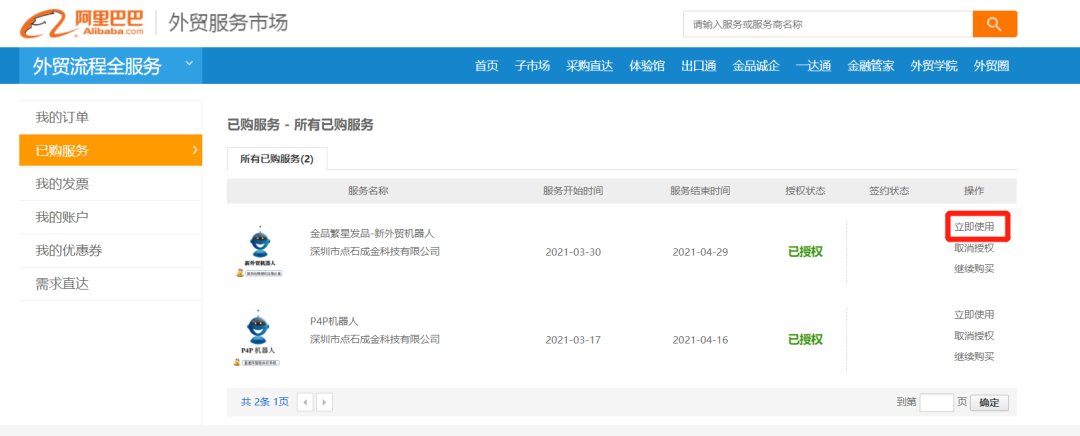
Task: Go to previous page arrow in pagination
Action: click(305, 402)
